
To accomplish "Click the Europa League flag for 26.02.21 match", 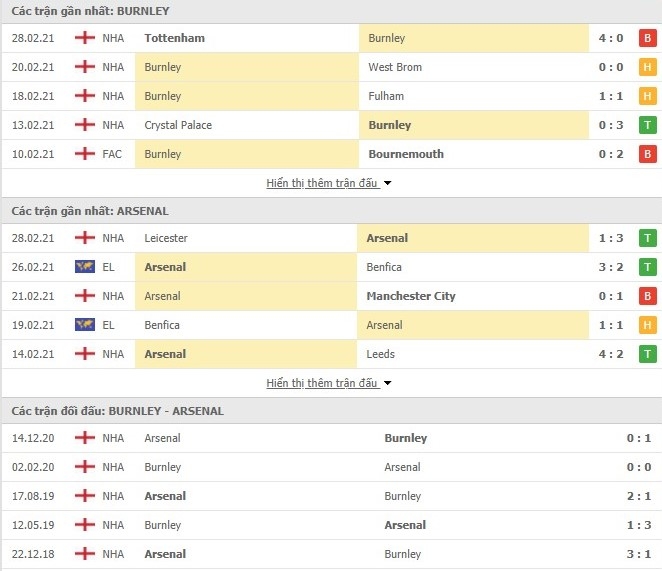I will (85, 267).
